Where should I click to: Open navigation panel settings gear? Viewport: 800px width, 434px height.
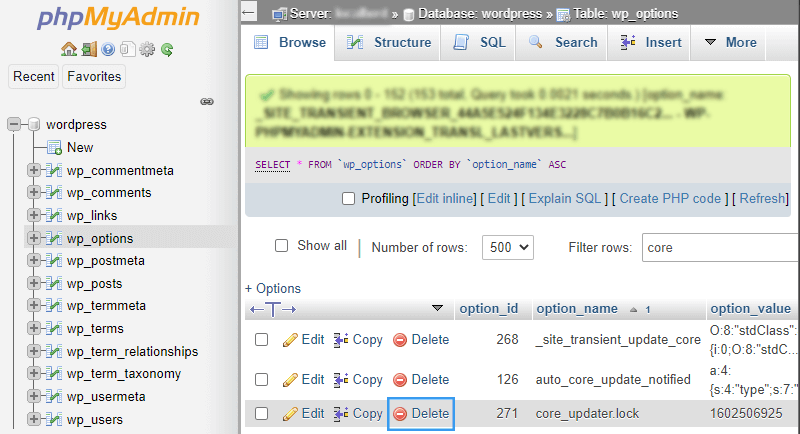click(x=147, y=49)
